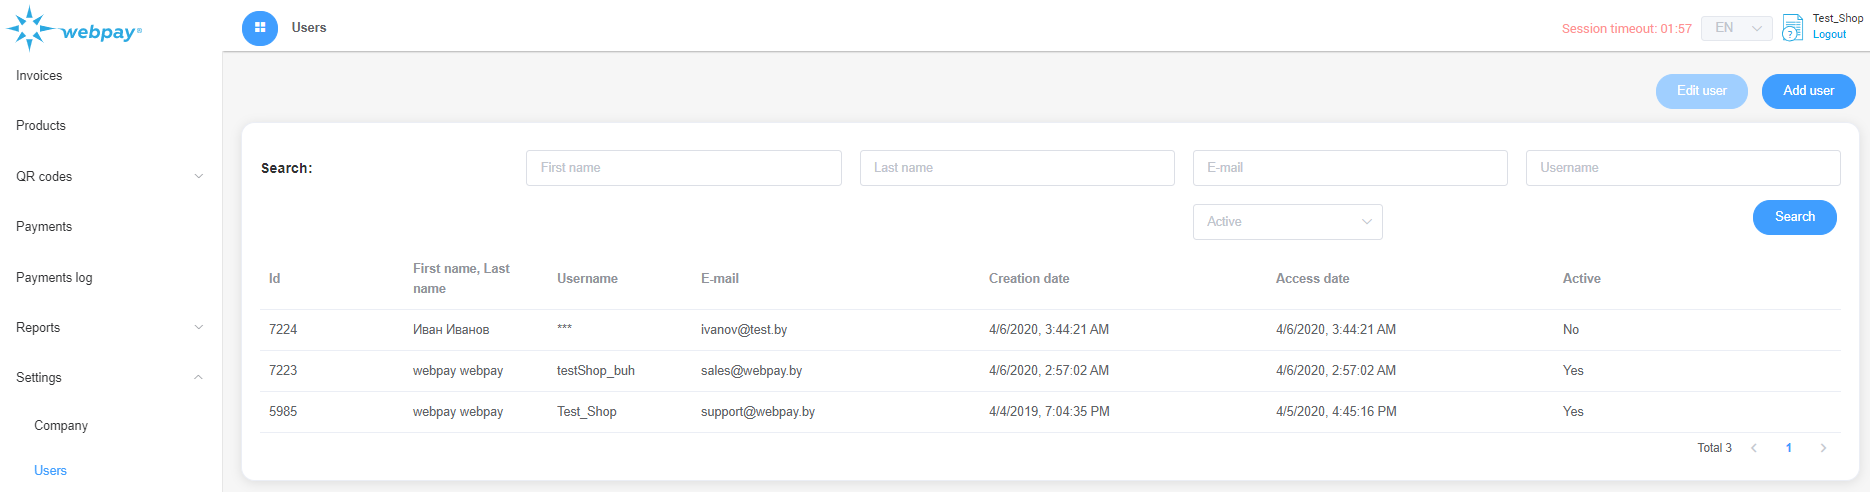Click the Logout link
This screenshot has width=1870, height=492.
point(1829,35)
